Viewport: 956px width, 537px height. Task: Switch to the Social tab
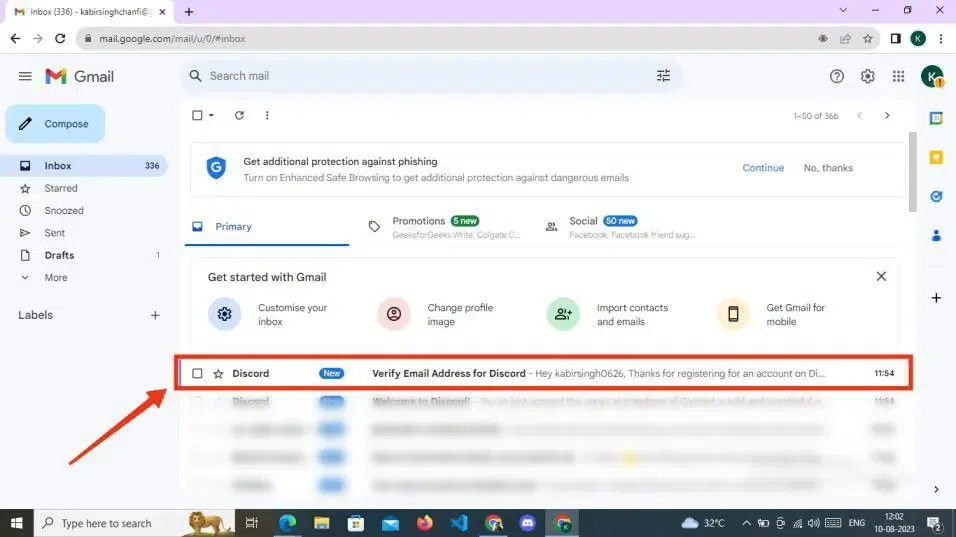[x=620, y=227]
